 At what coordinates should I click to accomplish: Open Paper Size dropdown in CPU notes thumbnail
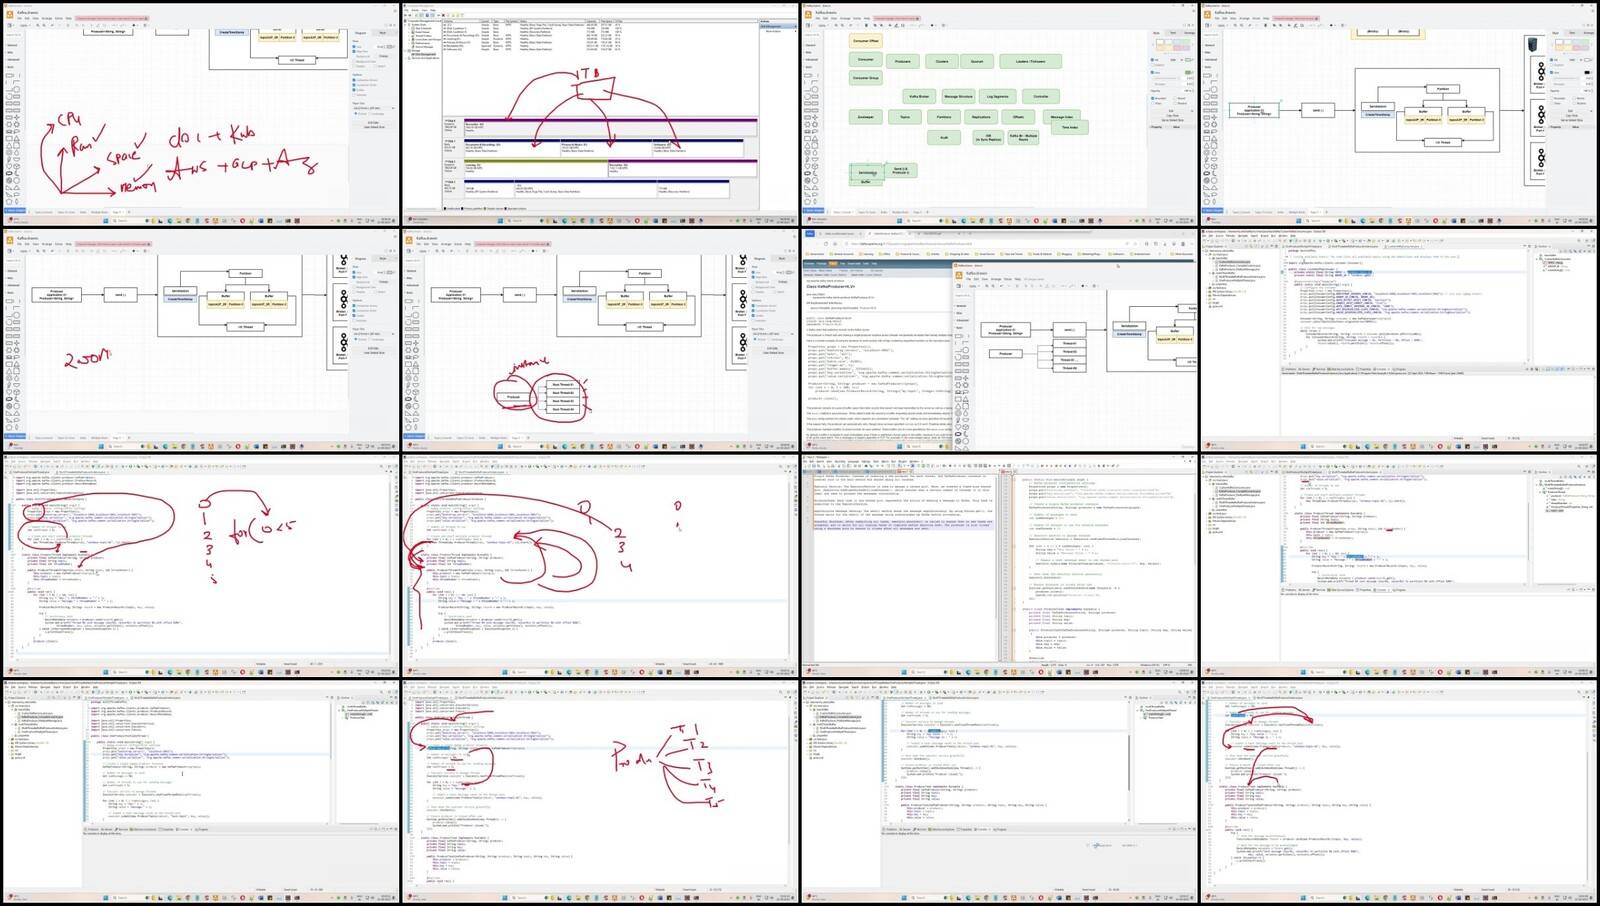(x=373, y=108)
